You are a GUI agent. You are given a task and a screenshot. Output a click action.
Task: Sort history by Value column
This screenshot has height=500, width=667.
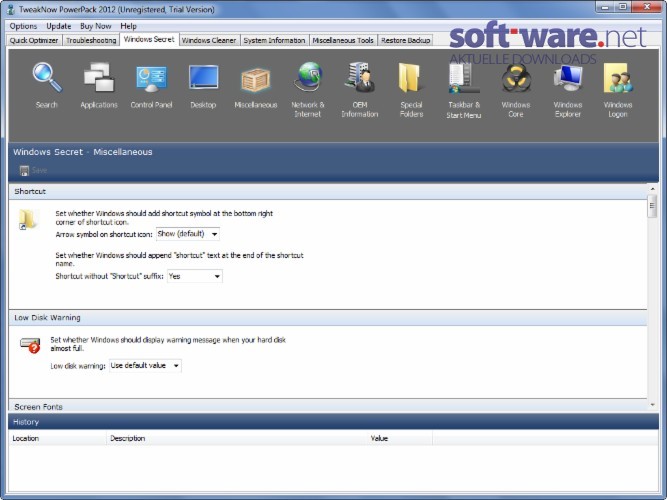pyautogui.click(x=400, y=438)
